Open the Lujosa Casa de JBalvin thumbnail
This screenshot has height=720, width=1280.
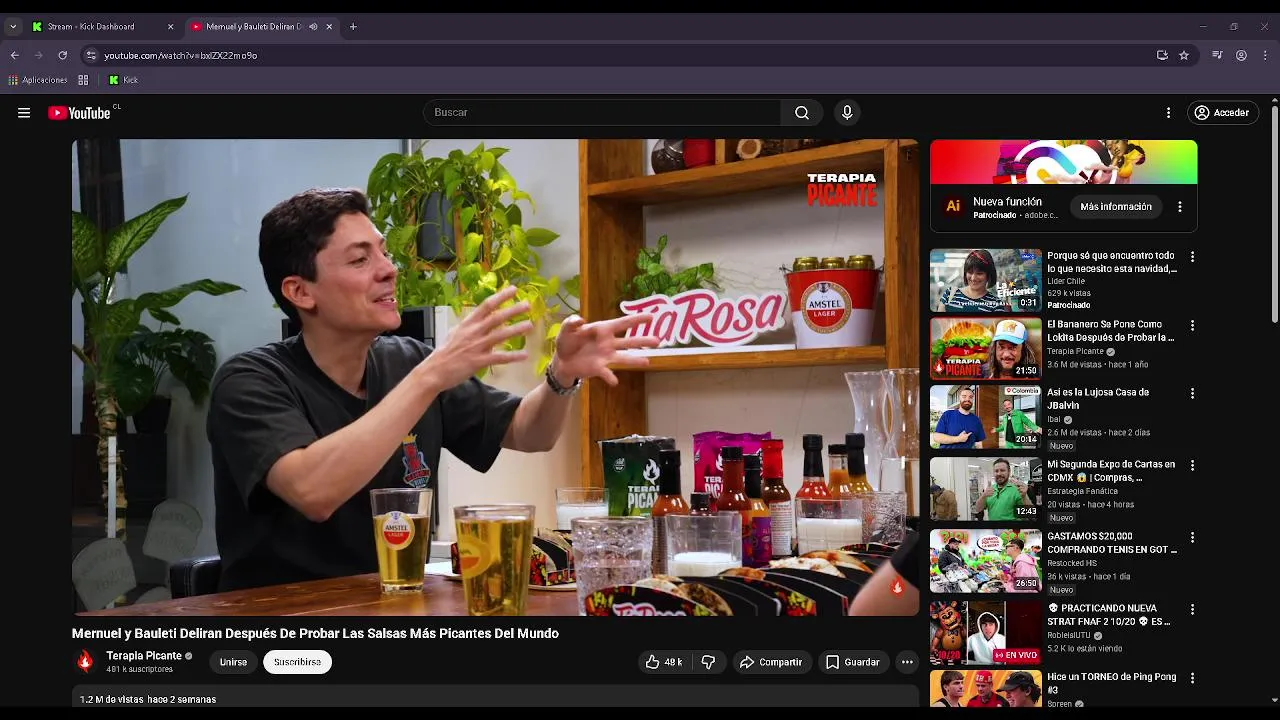(x=986, y=417)
